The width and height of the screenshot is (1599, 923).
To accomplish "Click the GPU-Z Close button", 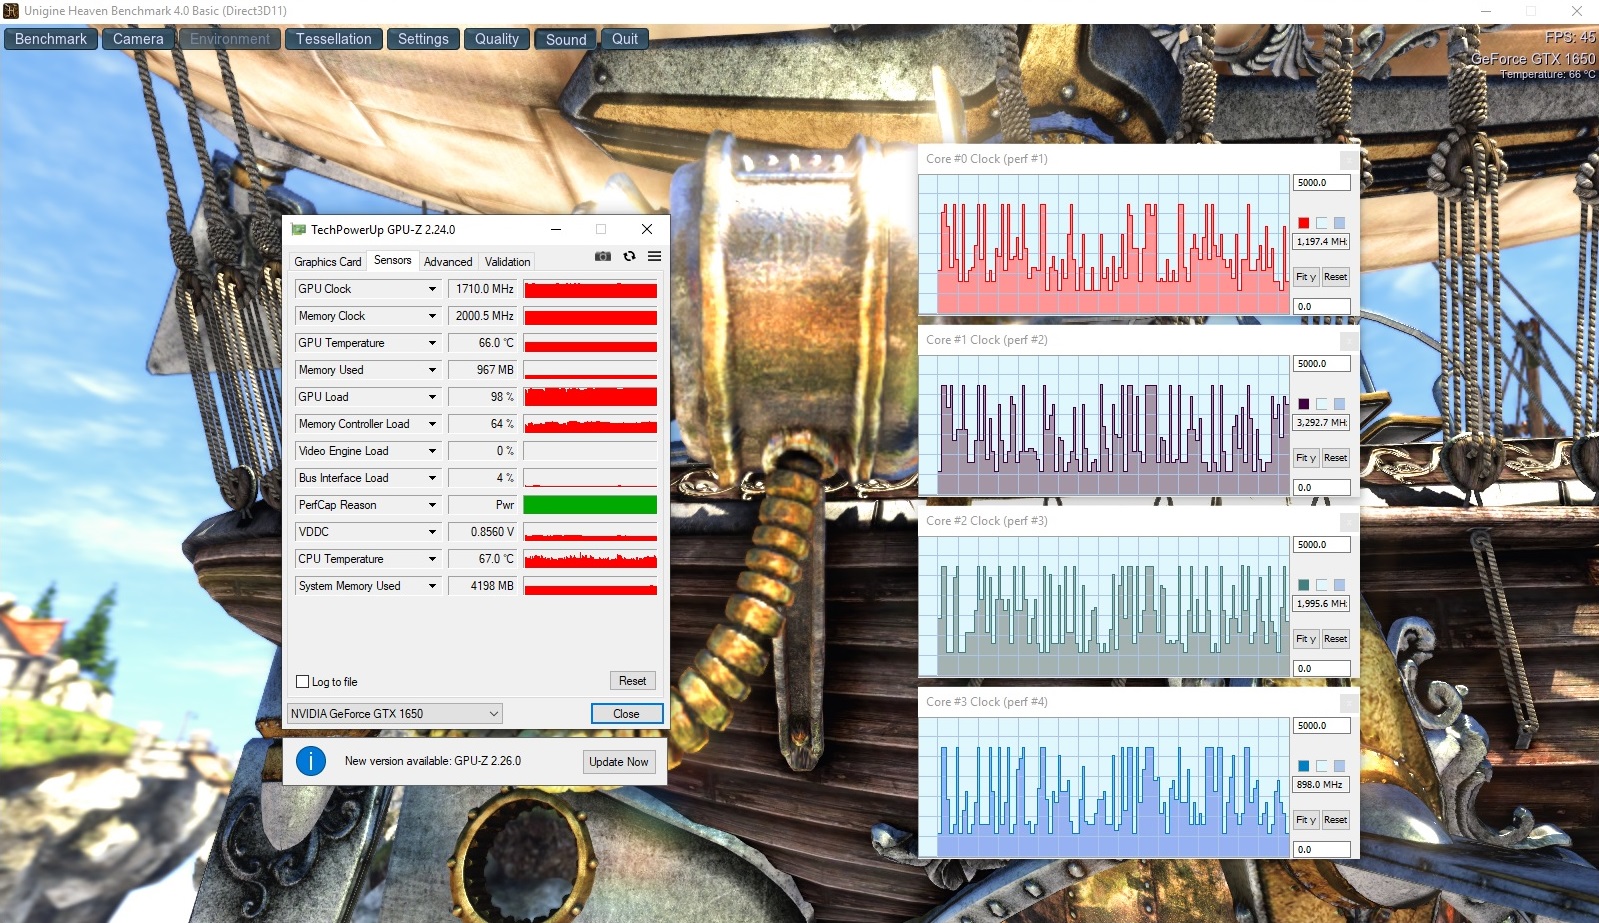I will pyautogui.click(x=627, y=714).
